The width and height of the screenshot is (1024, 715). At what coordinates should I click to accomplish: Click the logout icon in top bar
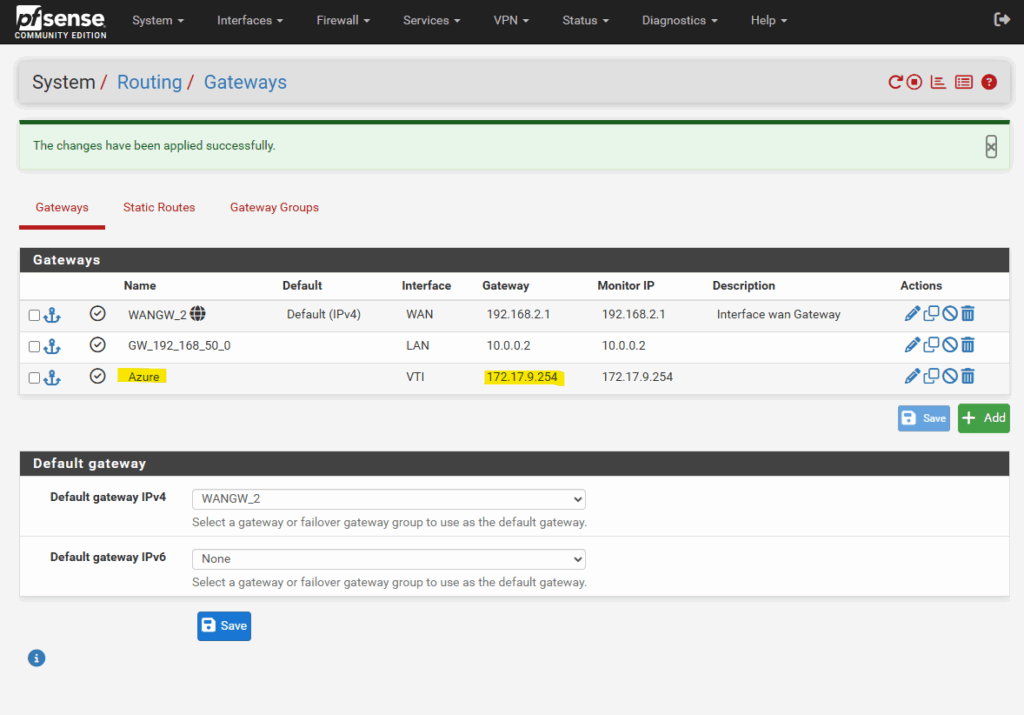[x=1001, y=20]
